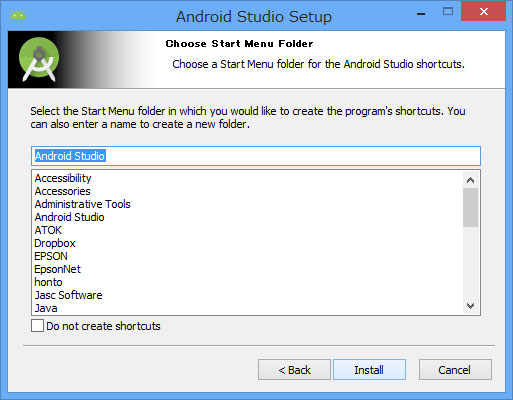
Task: Click the Start Menu folder name field
Action: pyautogui.click(x=256, y=156)
